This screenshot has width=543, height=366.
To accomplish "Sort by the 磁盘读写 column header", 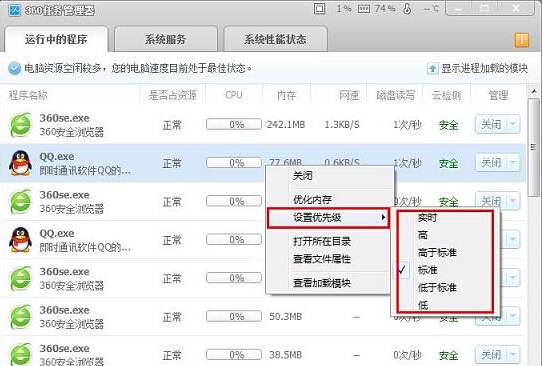I will (x=395, y=95).
